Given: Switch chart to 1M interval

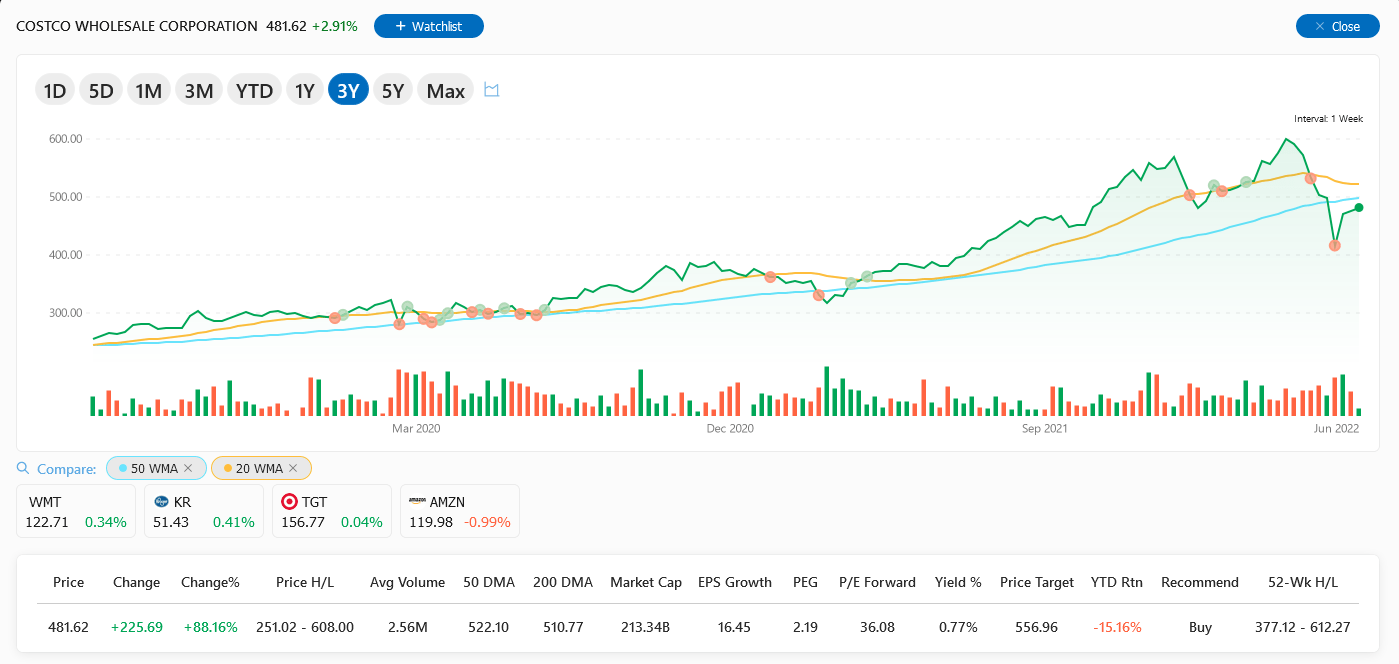Looking at the screenshot, I should (x=148, y=89).
